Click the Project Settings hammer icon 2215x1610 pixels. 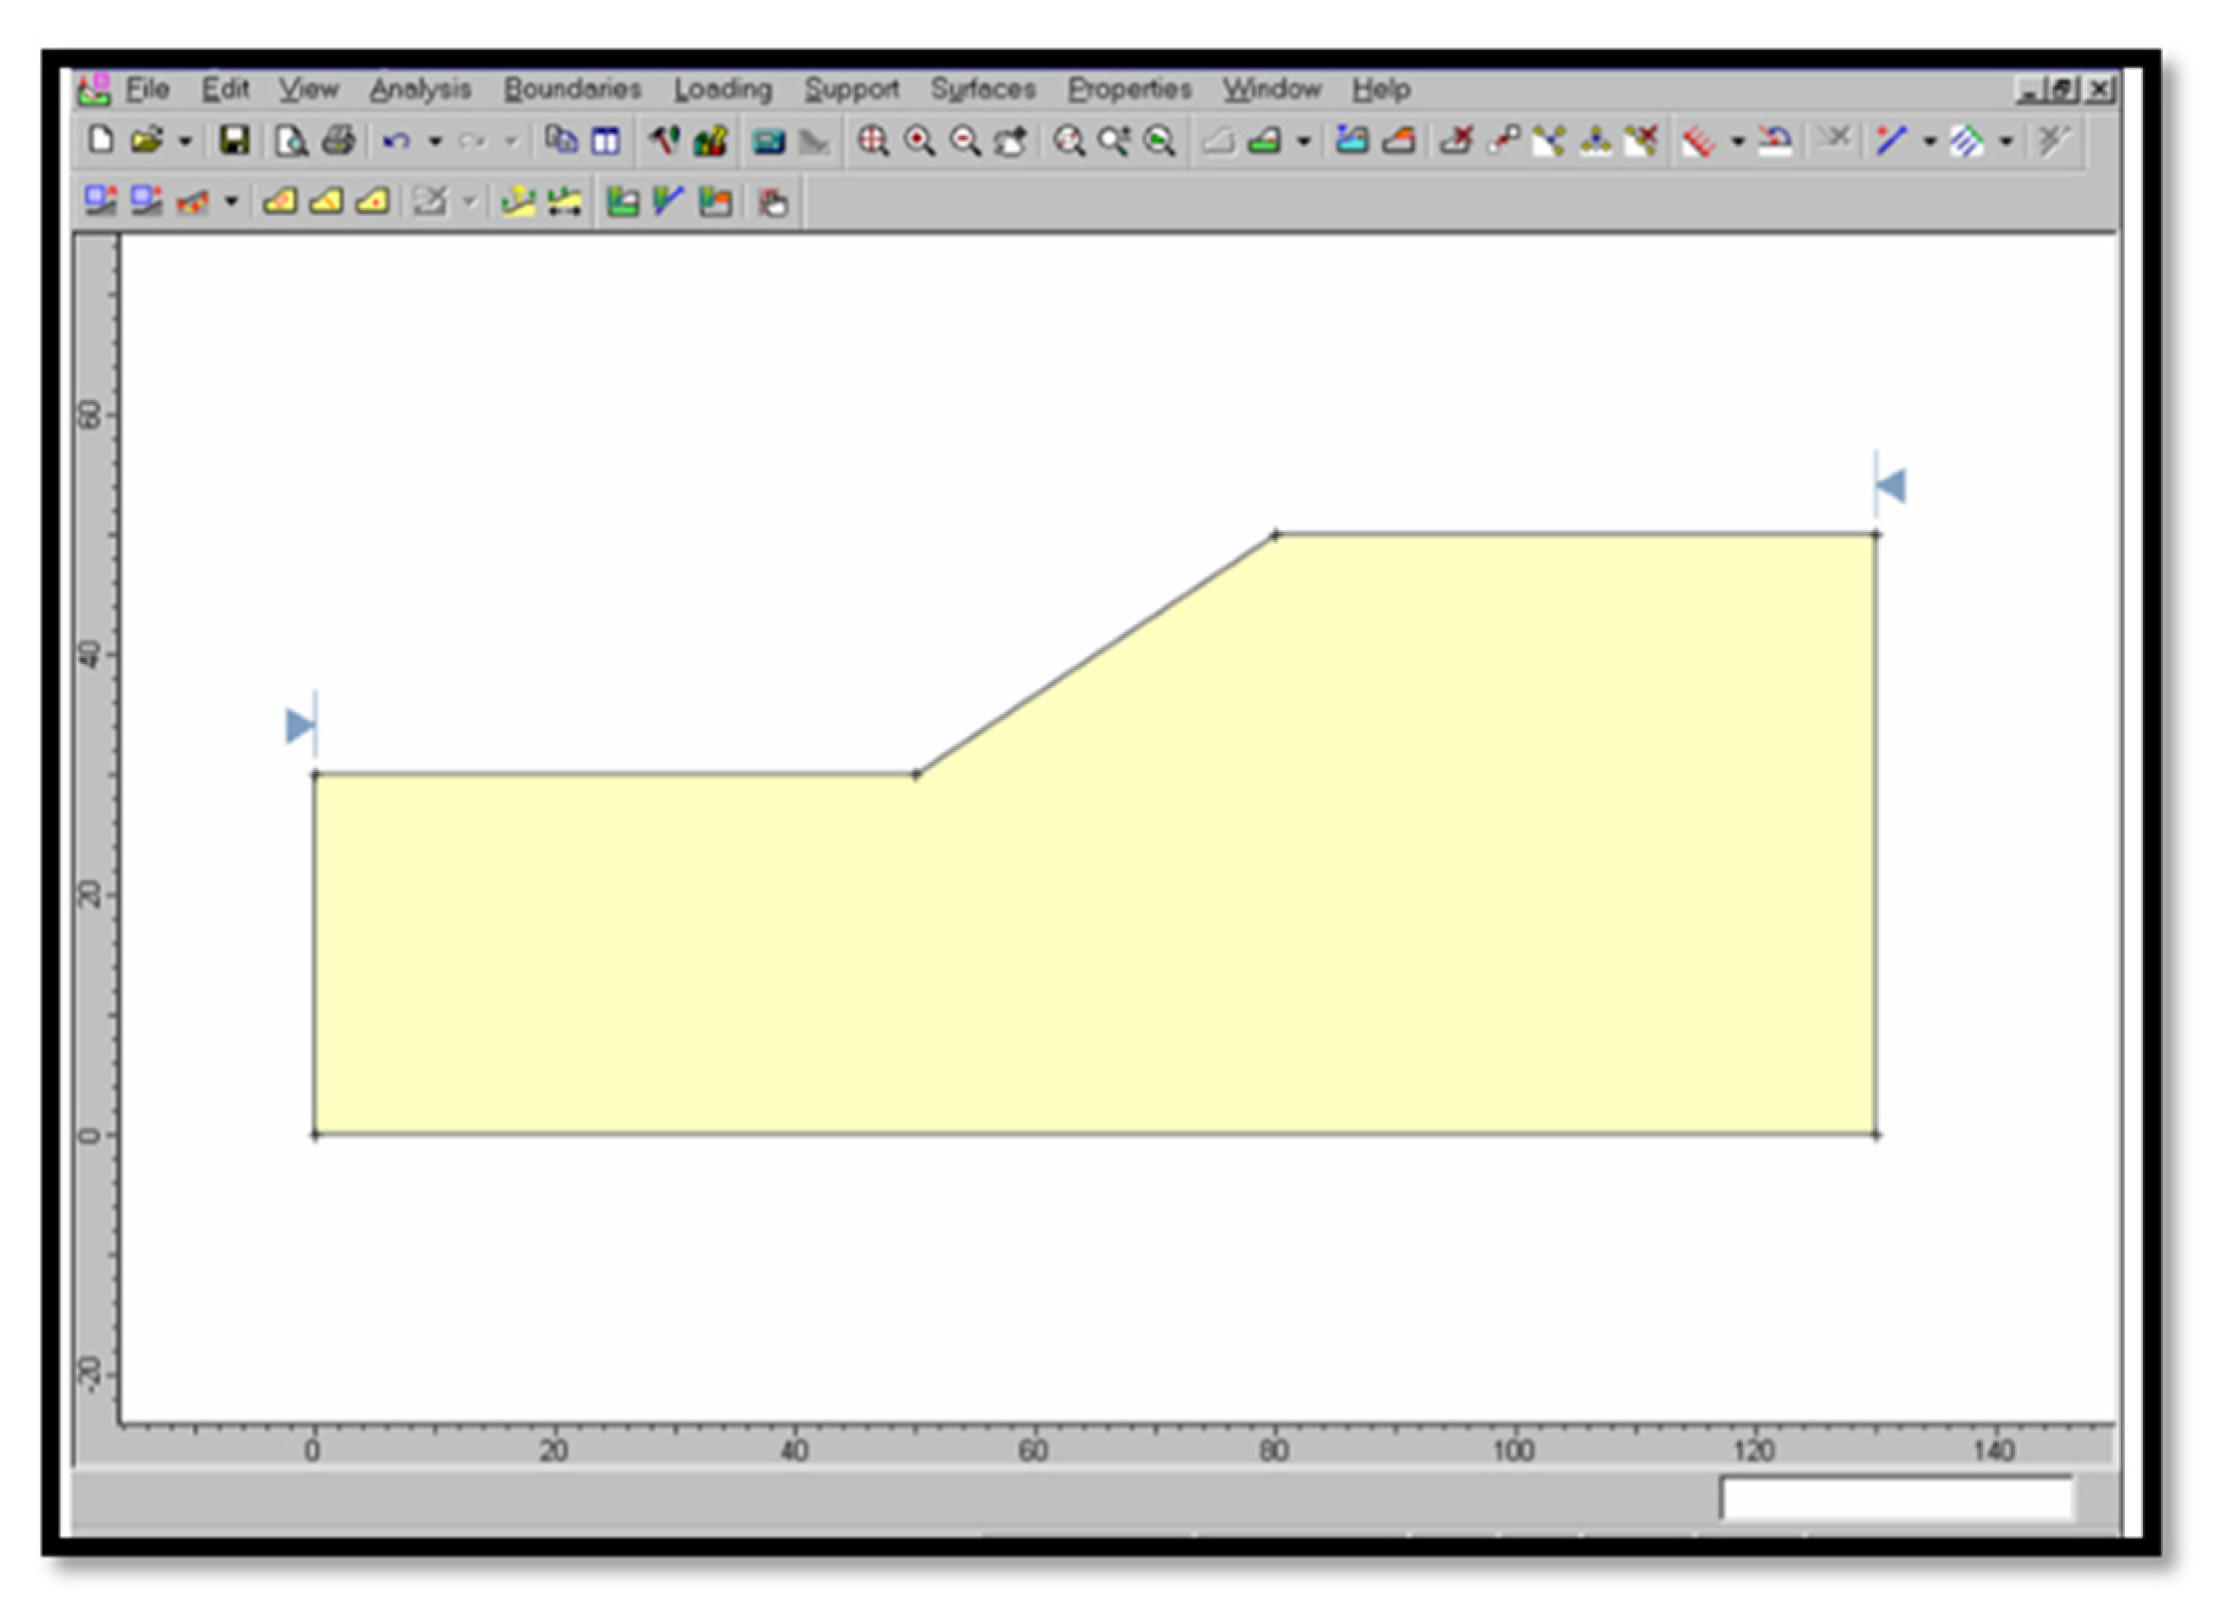[663, 141]
